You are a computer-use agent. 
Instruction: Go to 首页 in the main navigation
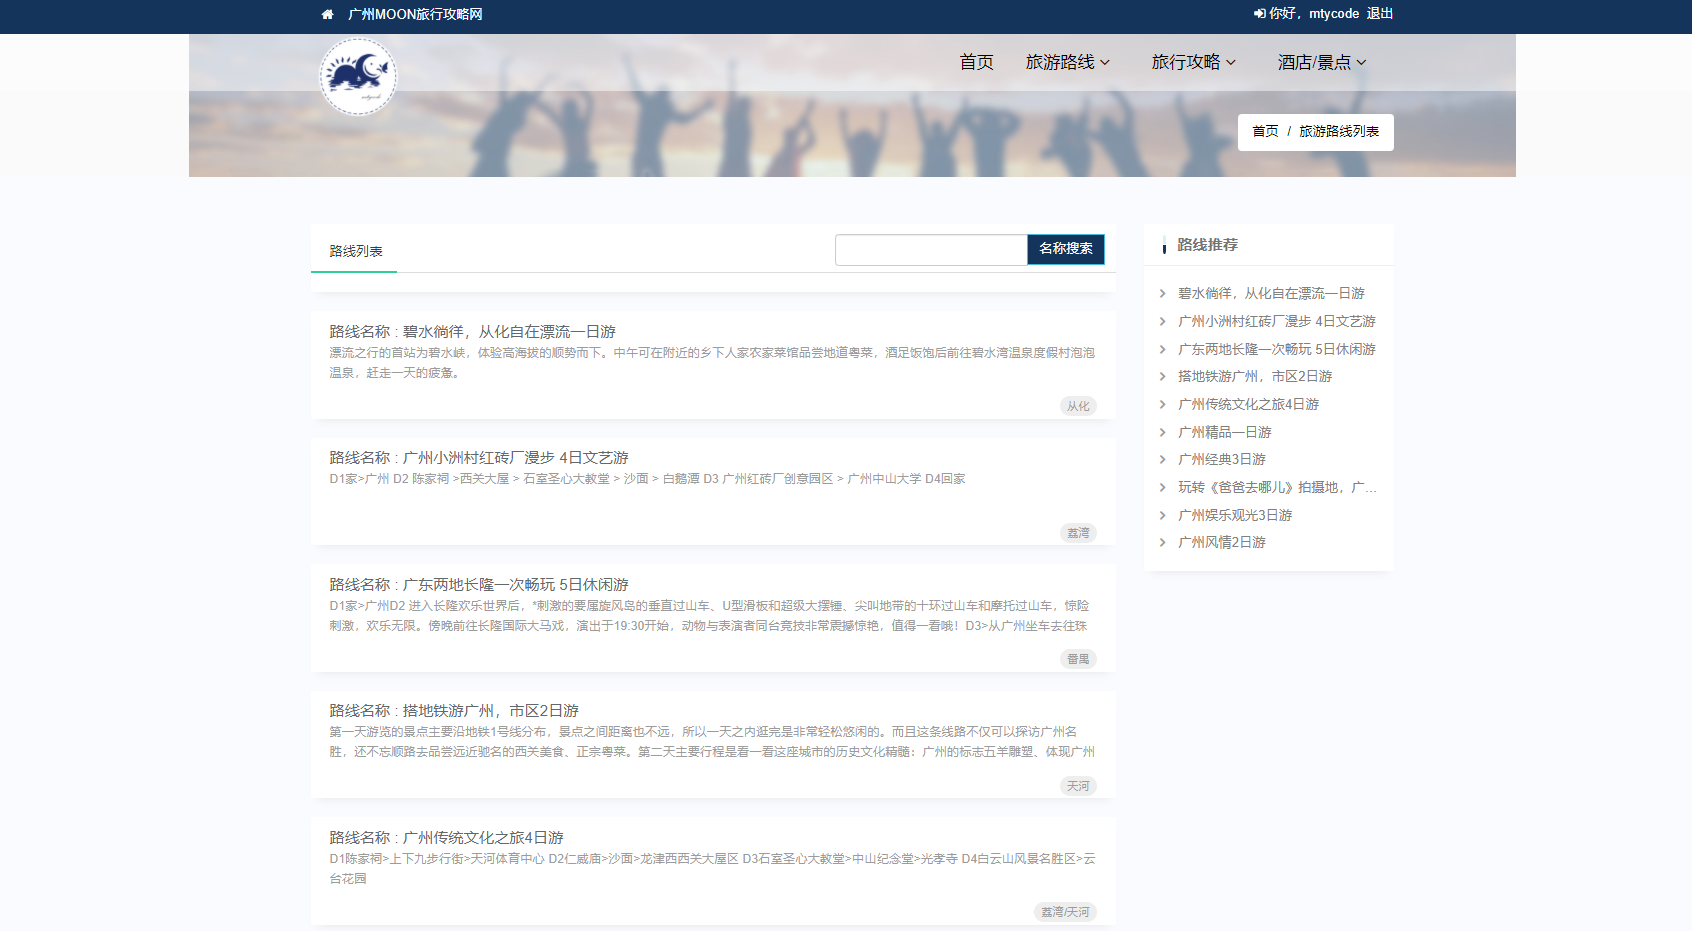point(976,62)
